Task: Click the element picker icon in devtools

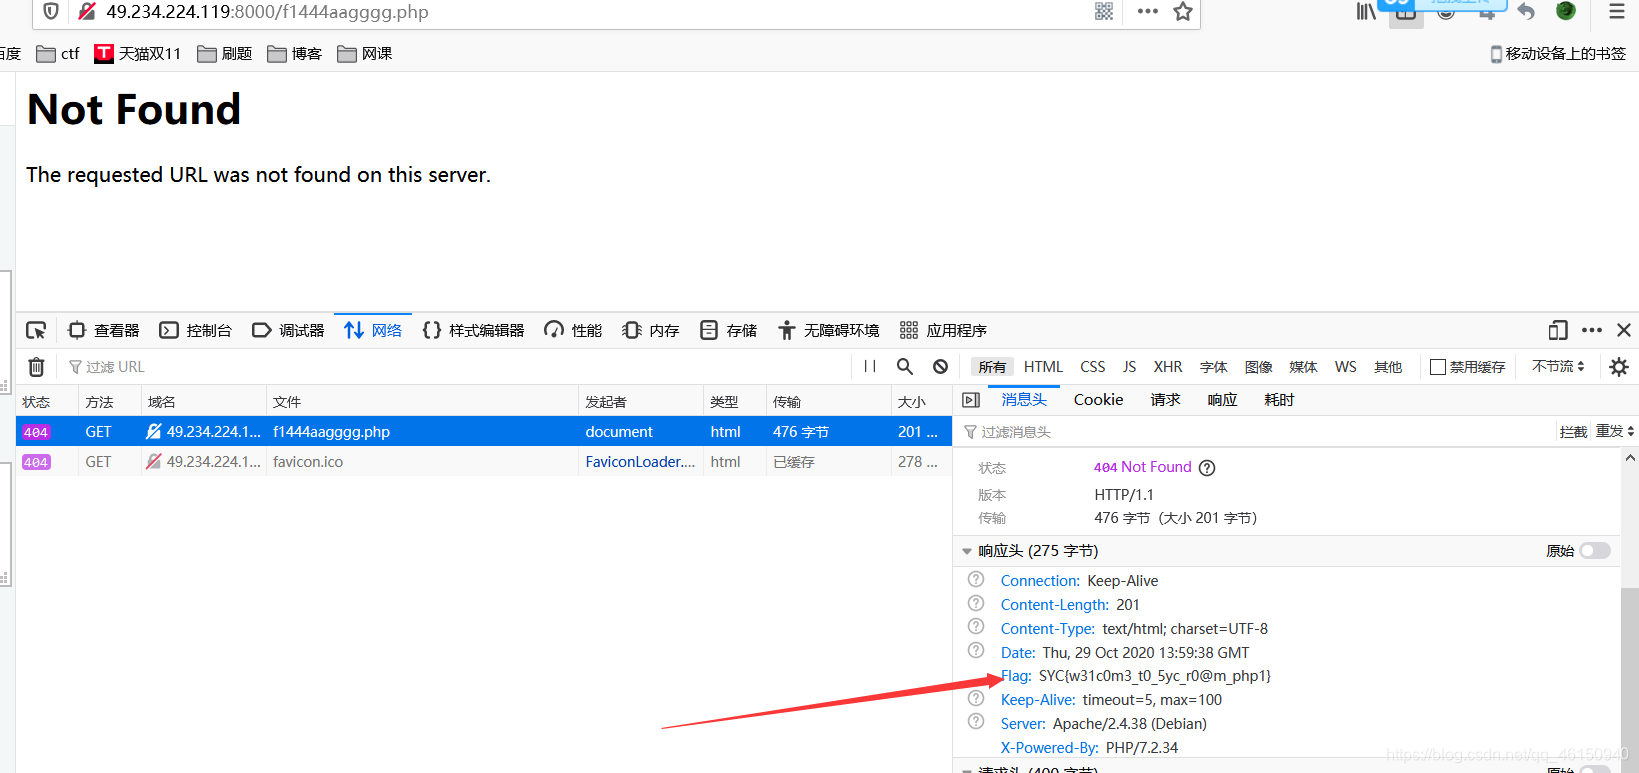Action: coord(36,330)
